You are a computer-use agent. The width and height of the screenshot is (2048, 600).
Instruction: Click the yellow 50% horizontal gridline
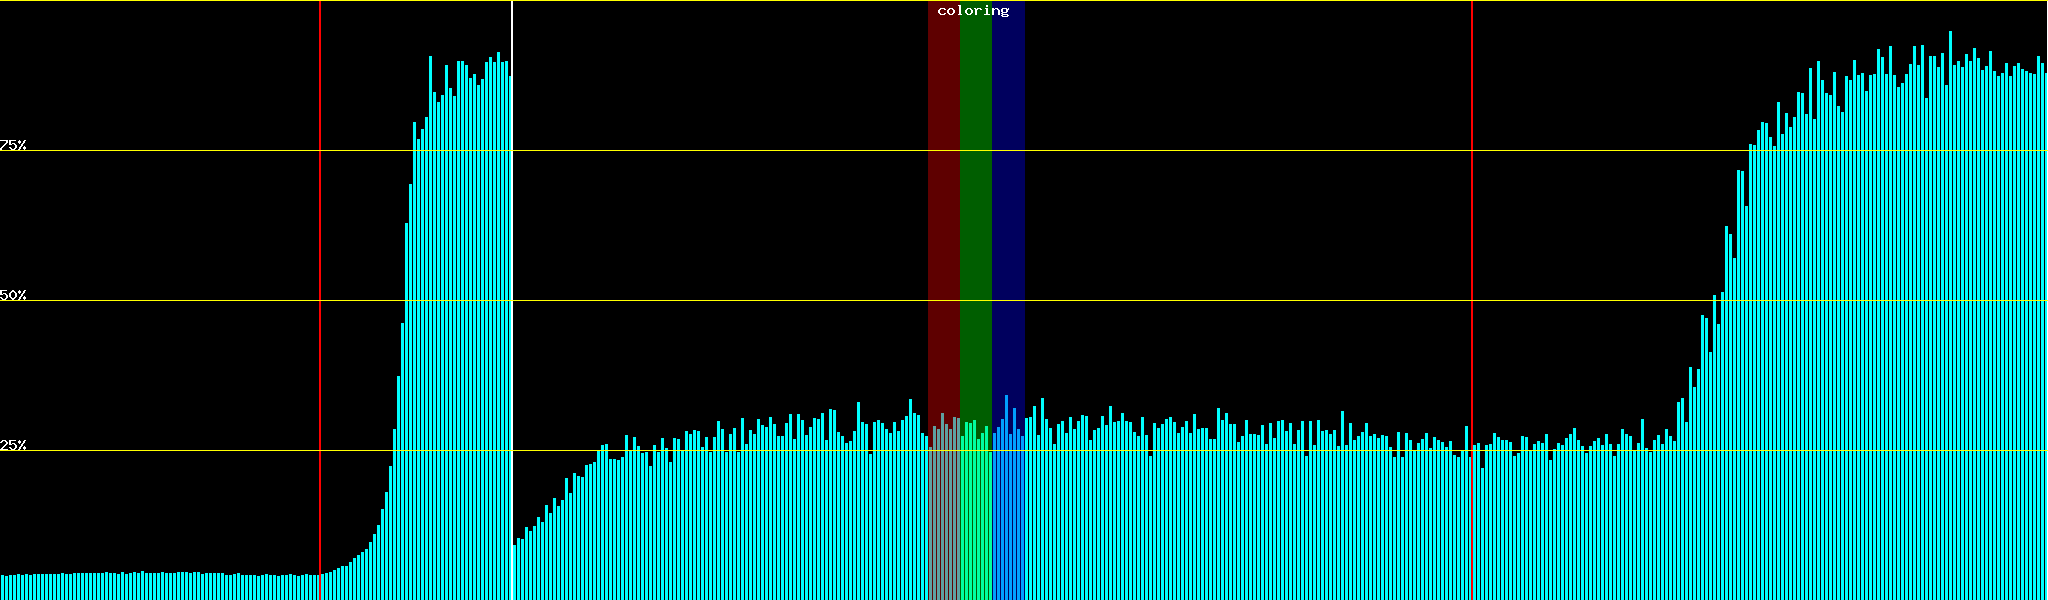tap(1200, 300)
